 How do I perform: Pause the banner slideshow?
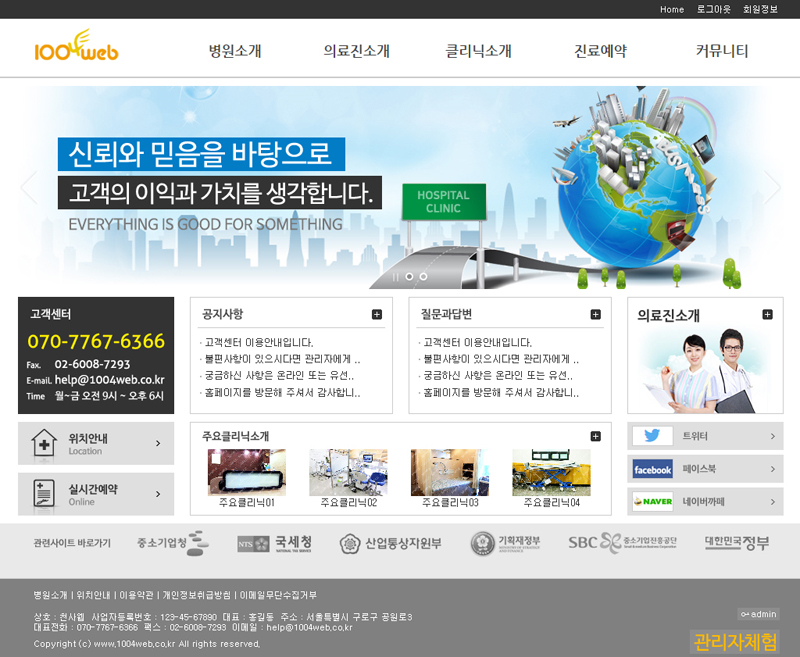(396, 276)
